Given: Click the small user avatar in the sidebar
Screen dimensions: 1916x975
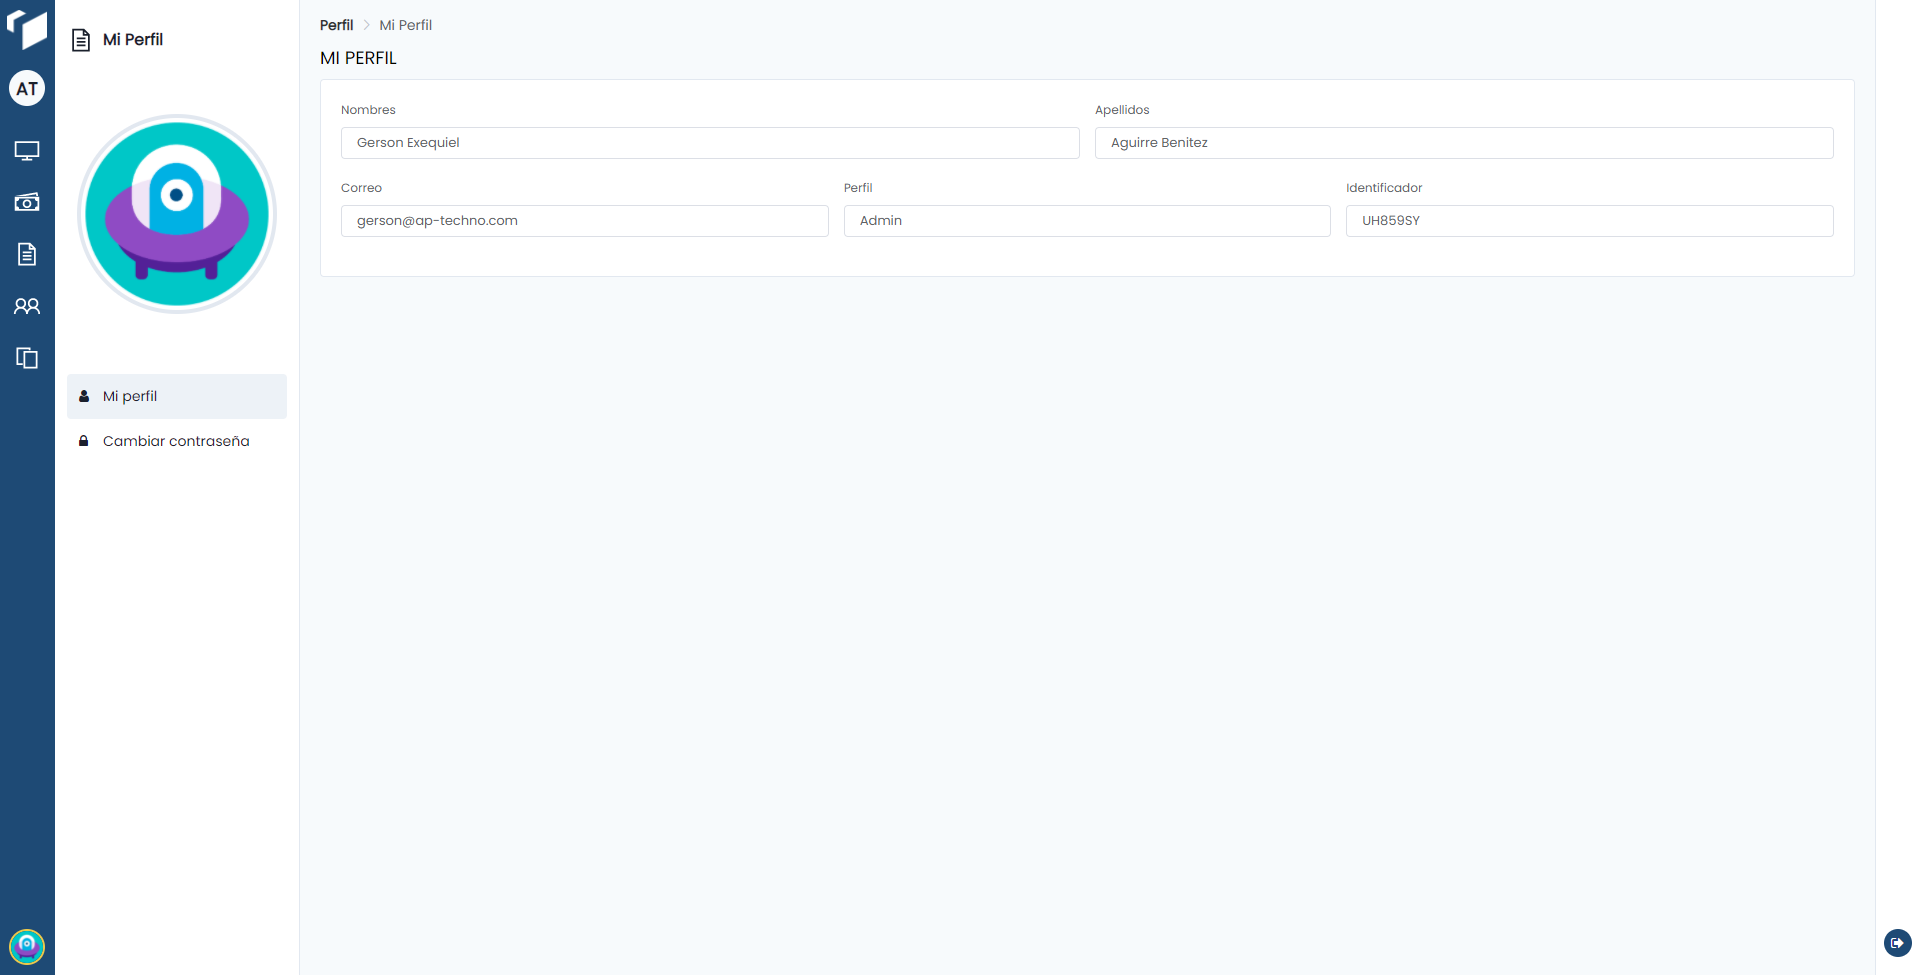Looking at the screenshot, I should (27, 946).
